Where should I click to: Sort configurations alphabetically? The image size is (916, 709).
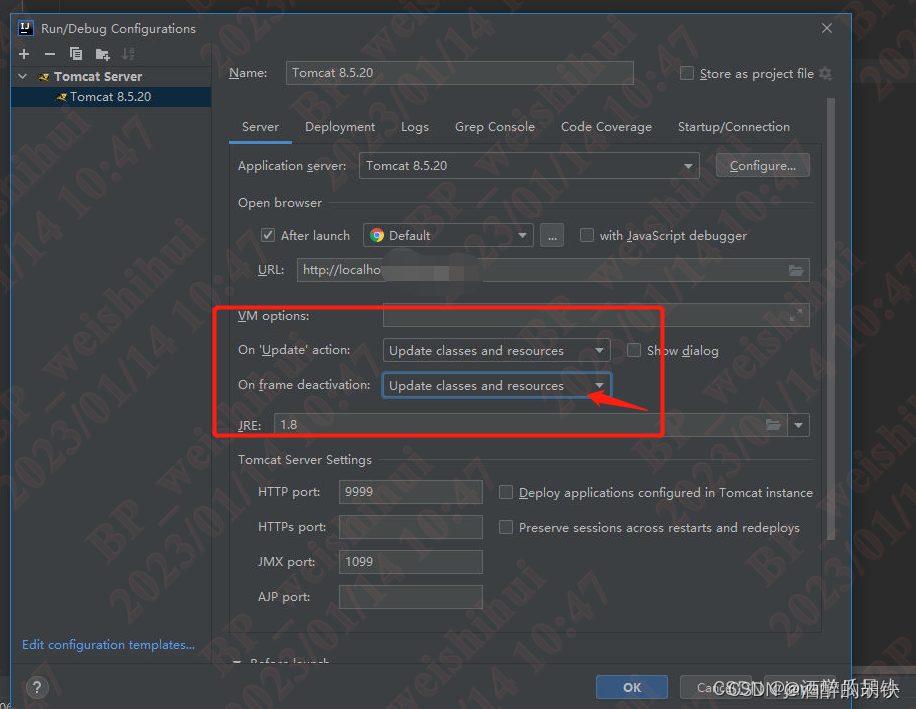128,54
